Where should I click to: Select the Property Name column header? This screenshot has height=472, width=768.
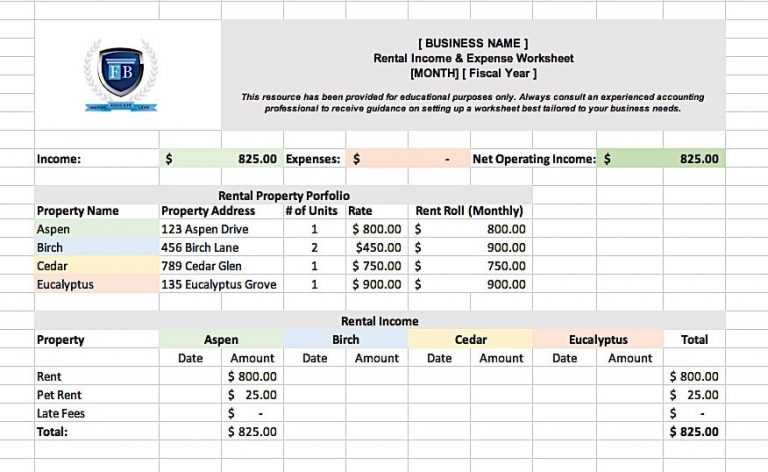coord(96,211)
